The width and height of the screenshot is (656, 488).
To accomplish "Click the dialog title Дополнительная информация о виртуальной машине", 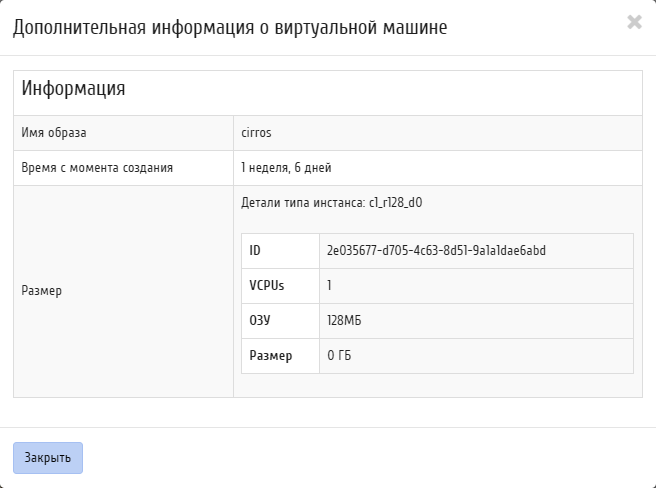I will point(230,28).
